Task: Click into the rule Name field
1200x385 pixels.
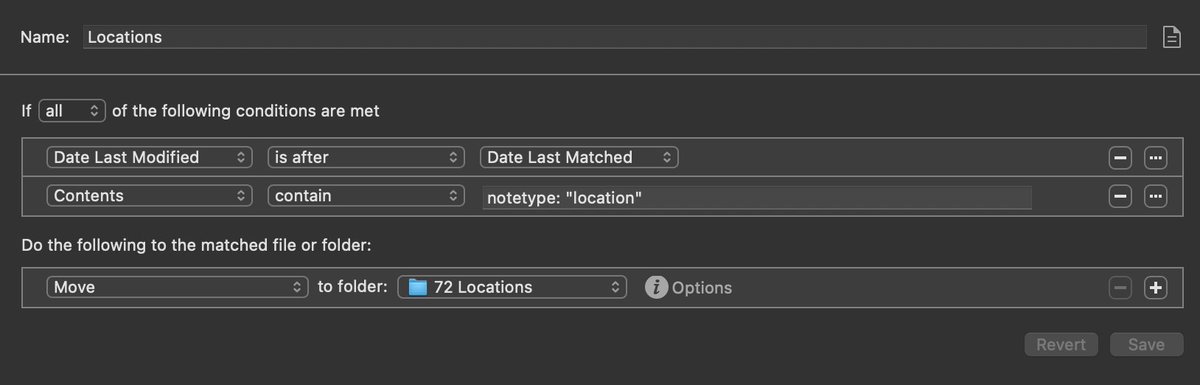Action: (x=614, y=37)
